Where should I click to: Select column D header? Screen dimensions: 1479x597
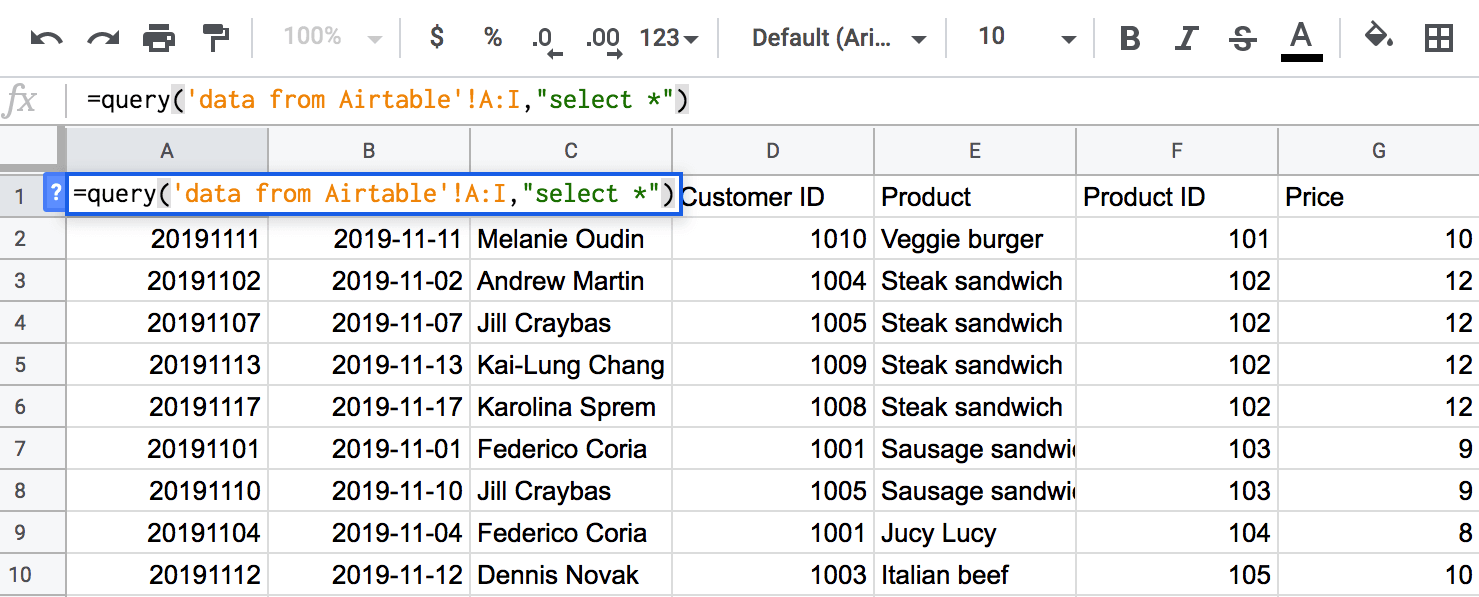click(x=773, y=151)
